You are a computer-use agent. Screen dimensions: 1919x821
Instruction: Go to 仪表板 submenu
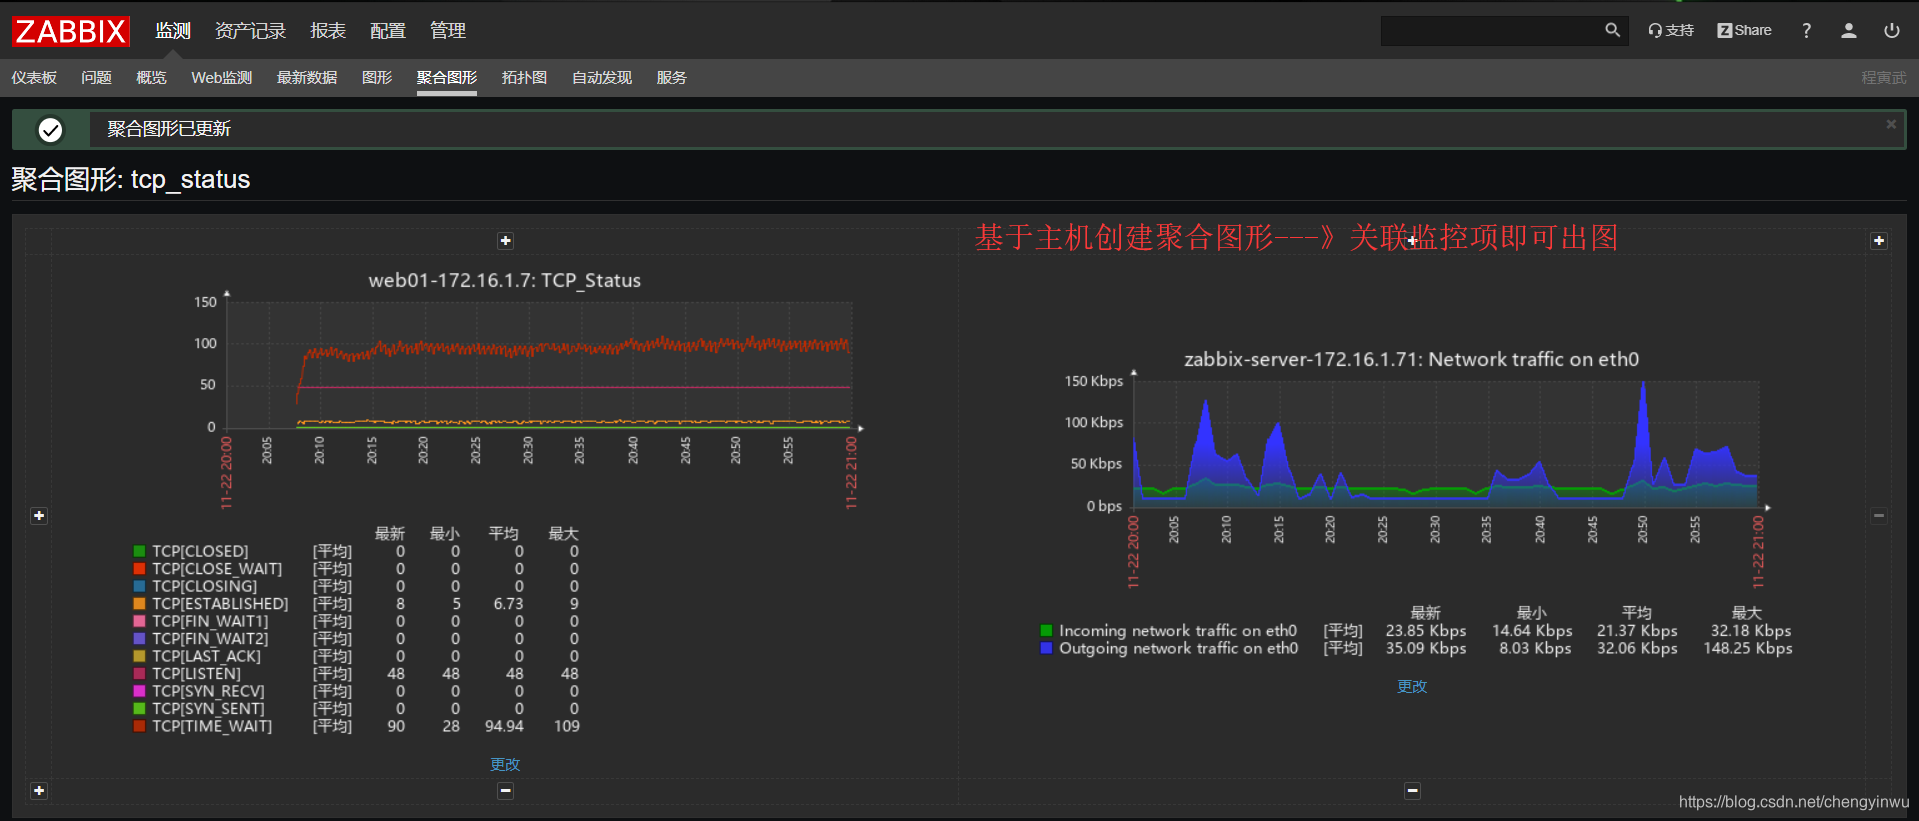click(34, 77)
